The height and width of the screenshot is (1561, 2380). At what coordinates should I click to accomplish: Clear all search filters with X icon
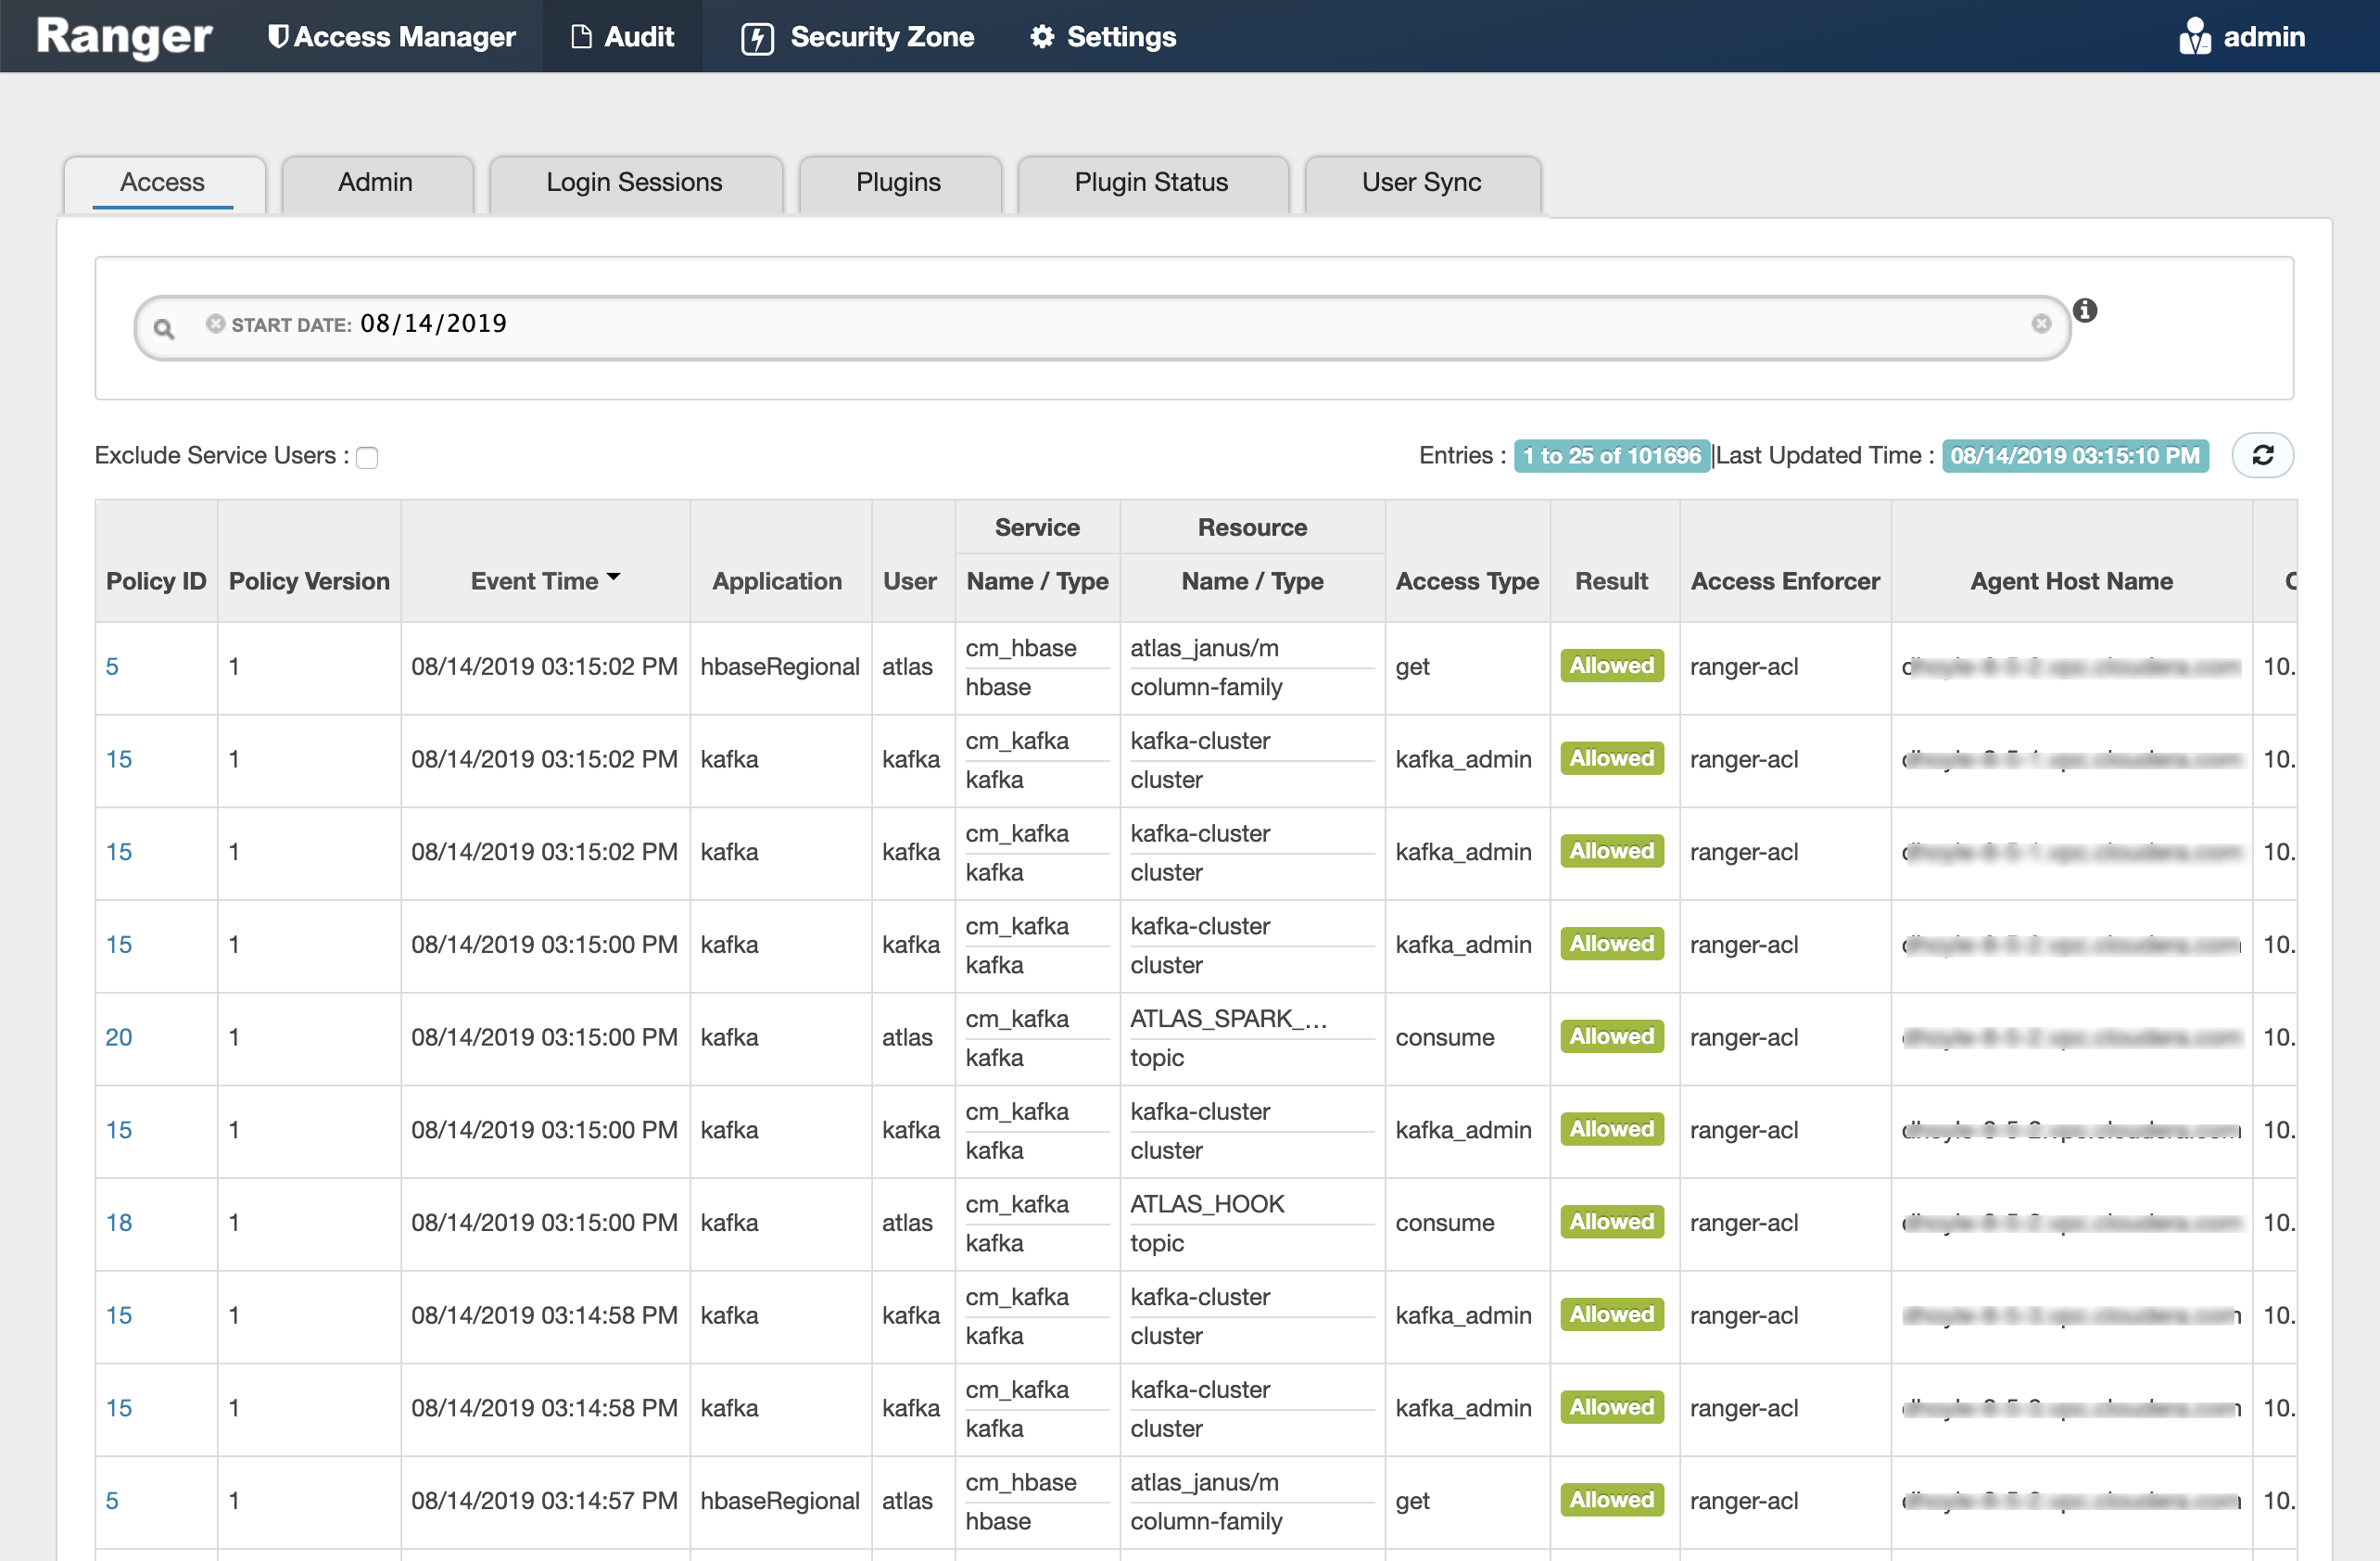pos(2041,323)
